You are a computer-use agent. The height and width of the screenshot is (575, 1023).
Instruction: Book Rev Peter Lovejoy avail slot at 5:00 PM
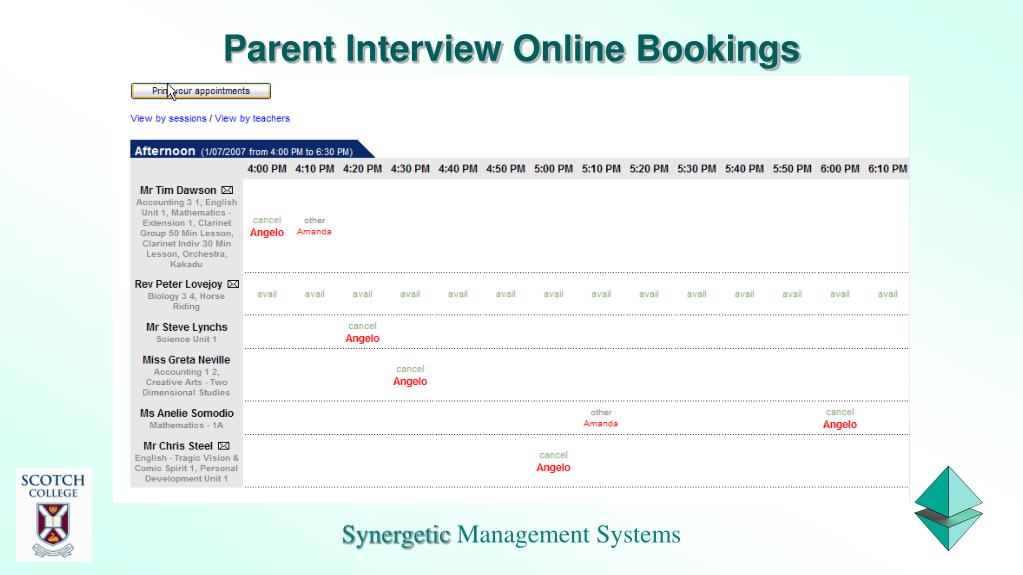click(553, 294)
